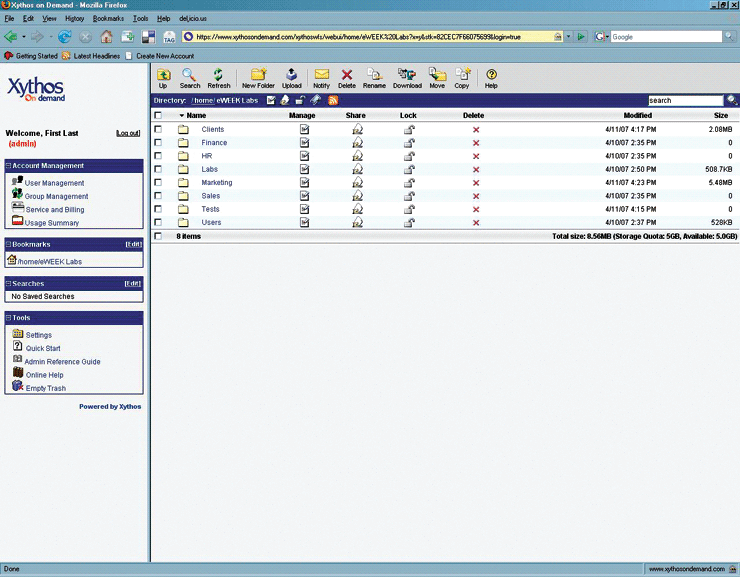Click the Share icon for Finance folder

coord(358,142)
